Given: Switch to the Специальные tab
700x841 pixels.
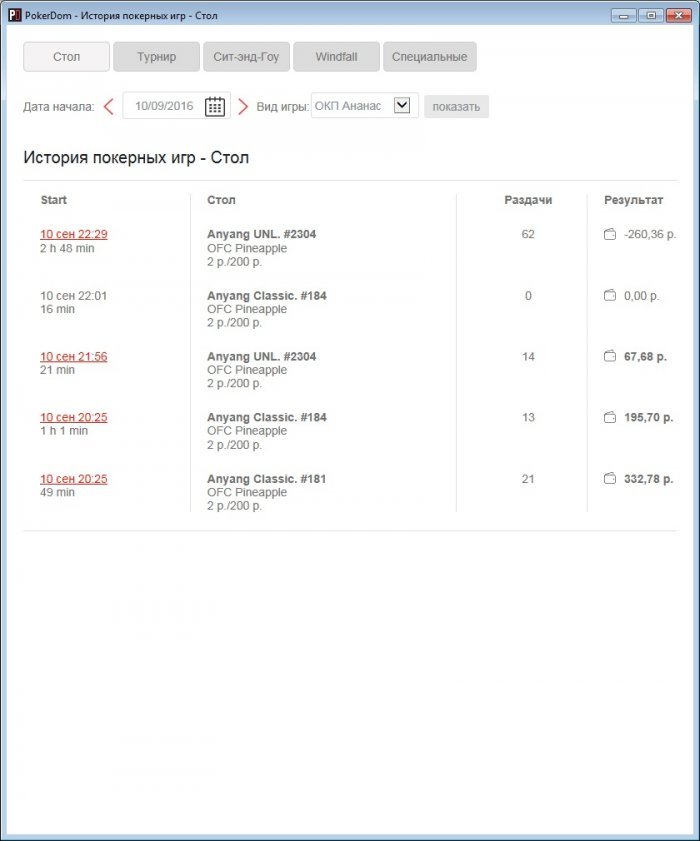Looking at the screenshot, I should point(430,56).
